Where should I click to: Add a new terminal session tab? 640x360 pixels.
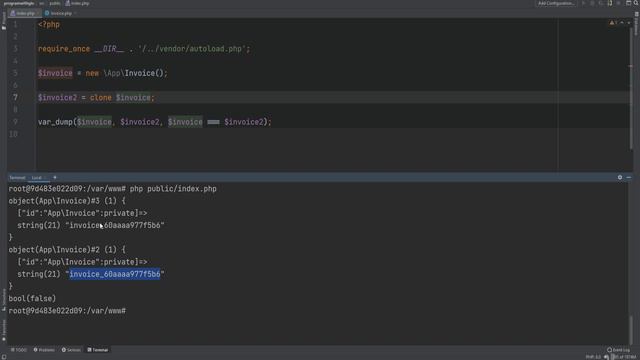point(55,178)
